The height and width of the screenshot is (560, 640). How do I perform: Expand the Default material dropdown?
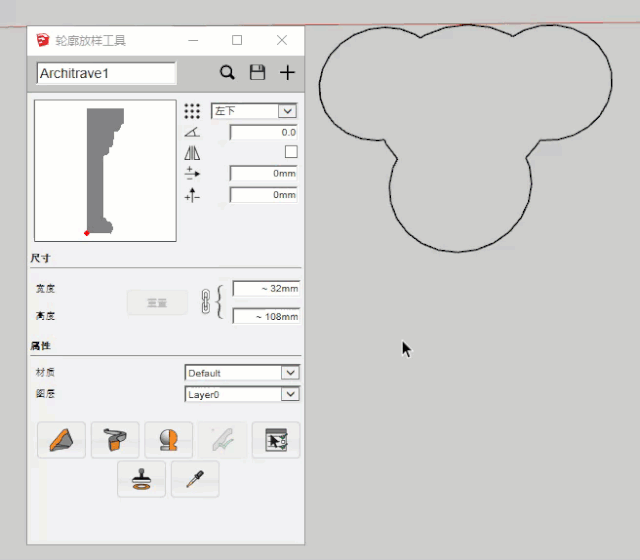click(x=242, y=373)
